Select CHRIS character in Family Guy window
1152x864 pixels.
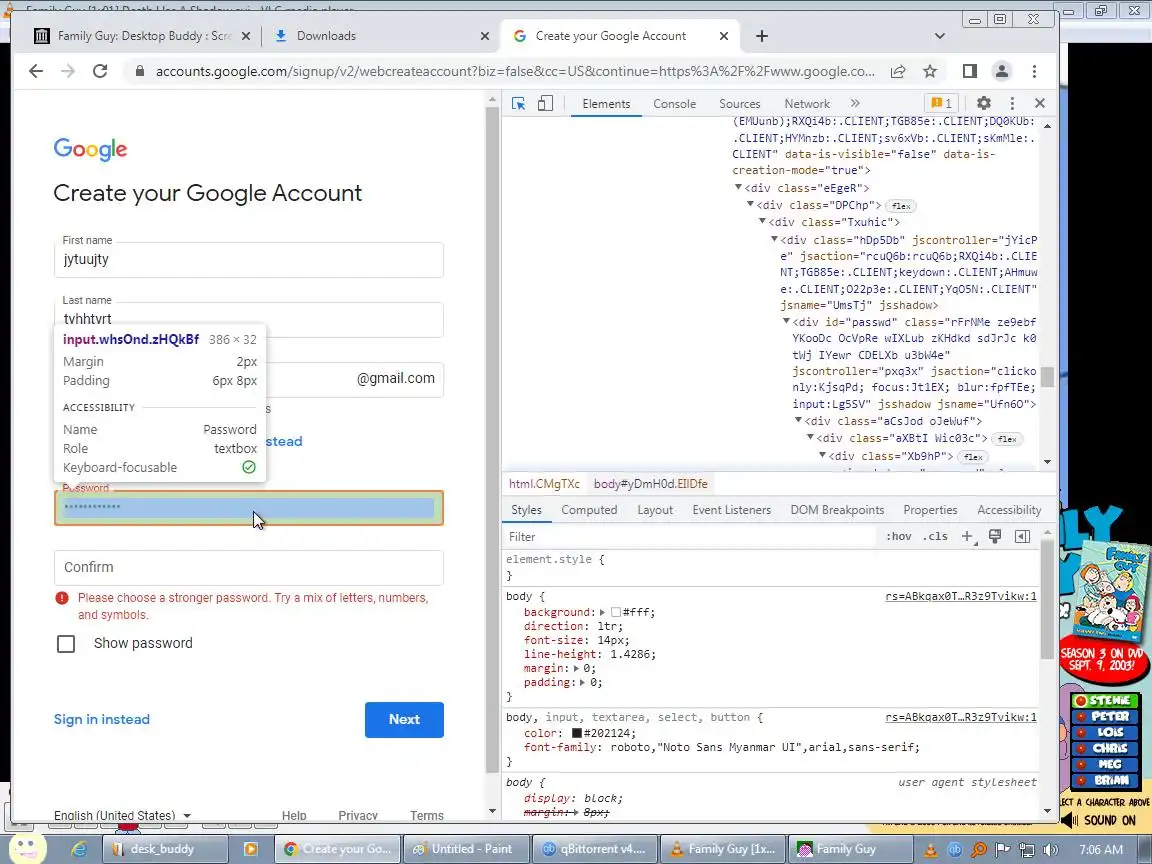pos(1105,749)
